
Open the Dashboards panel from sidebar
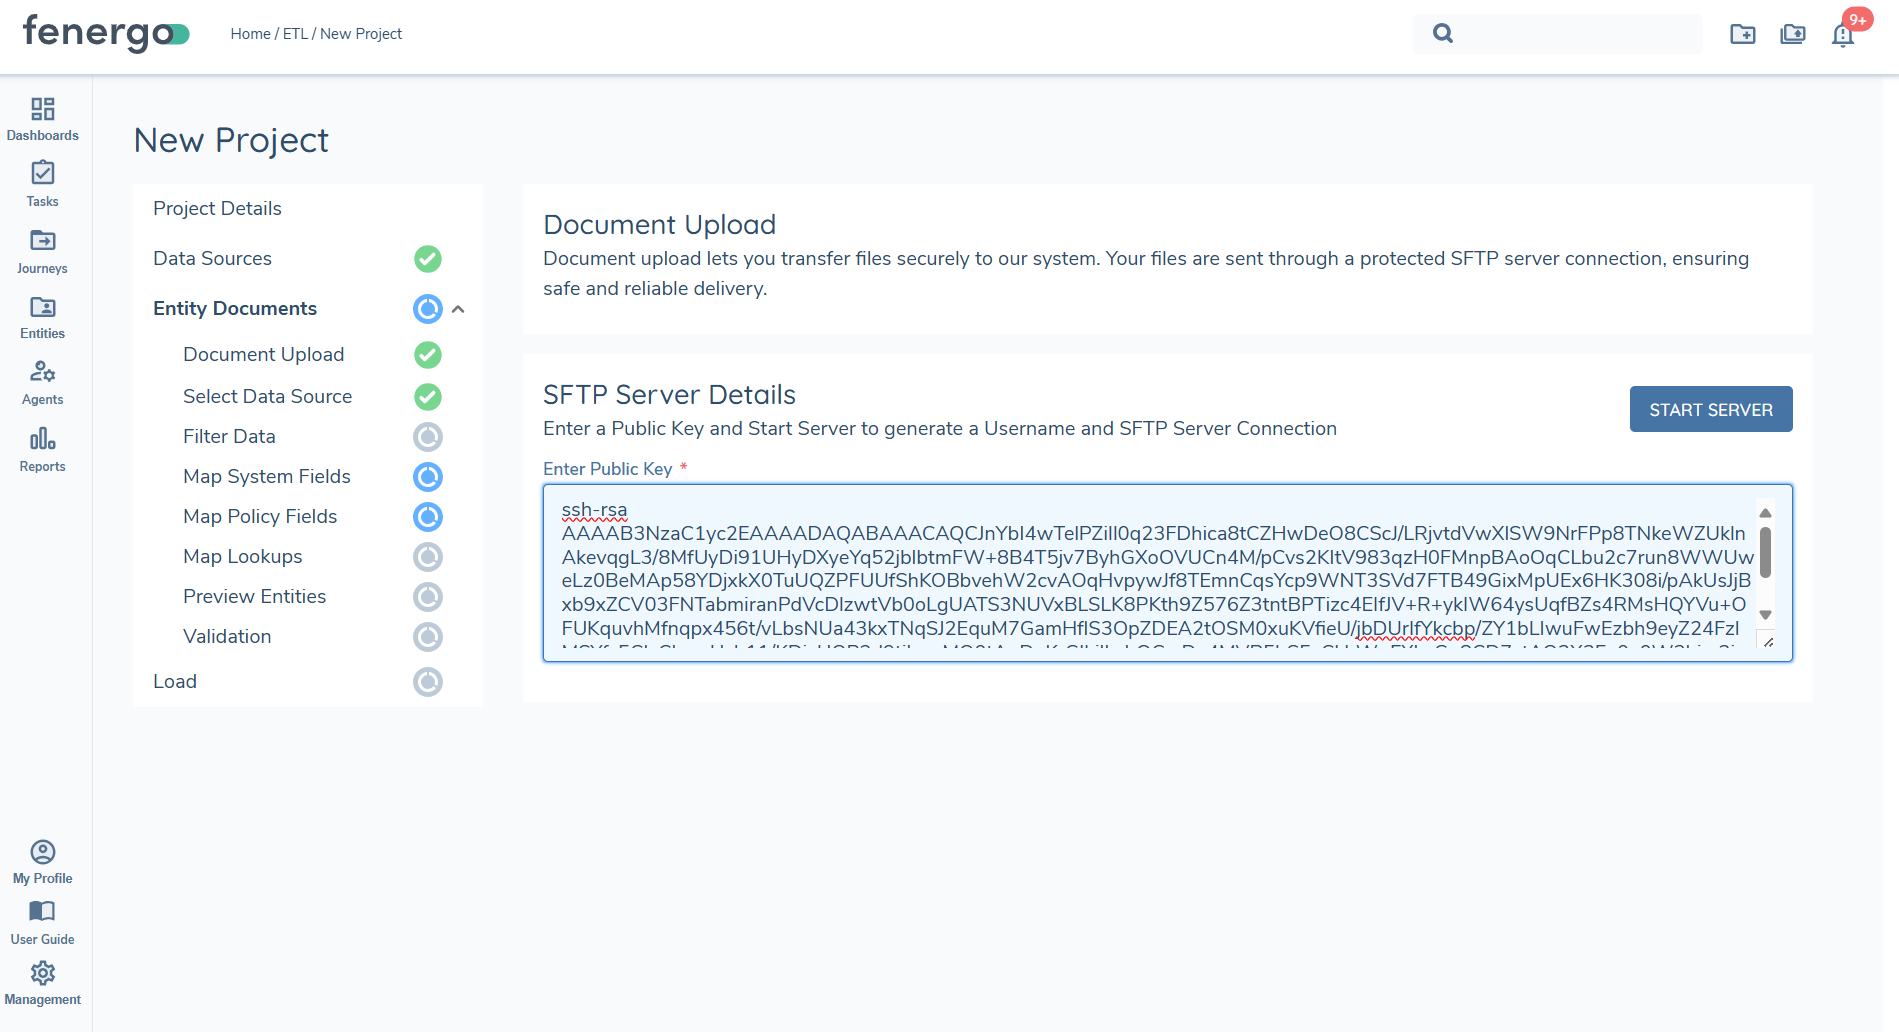(42, 118)
